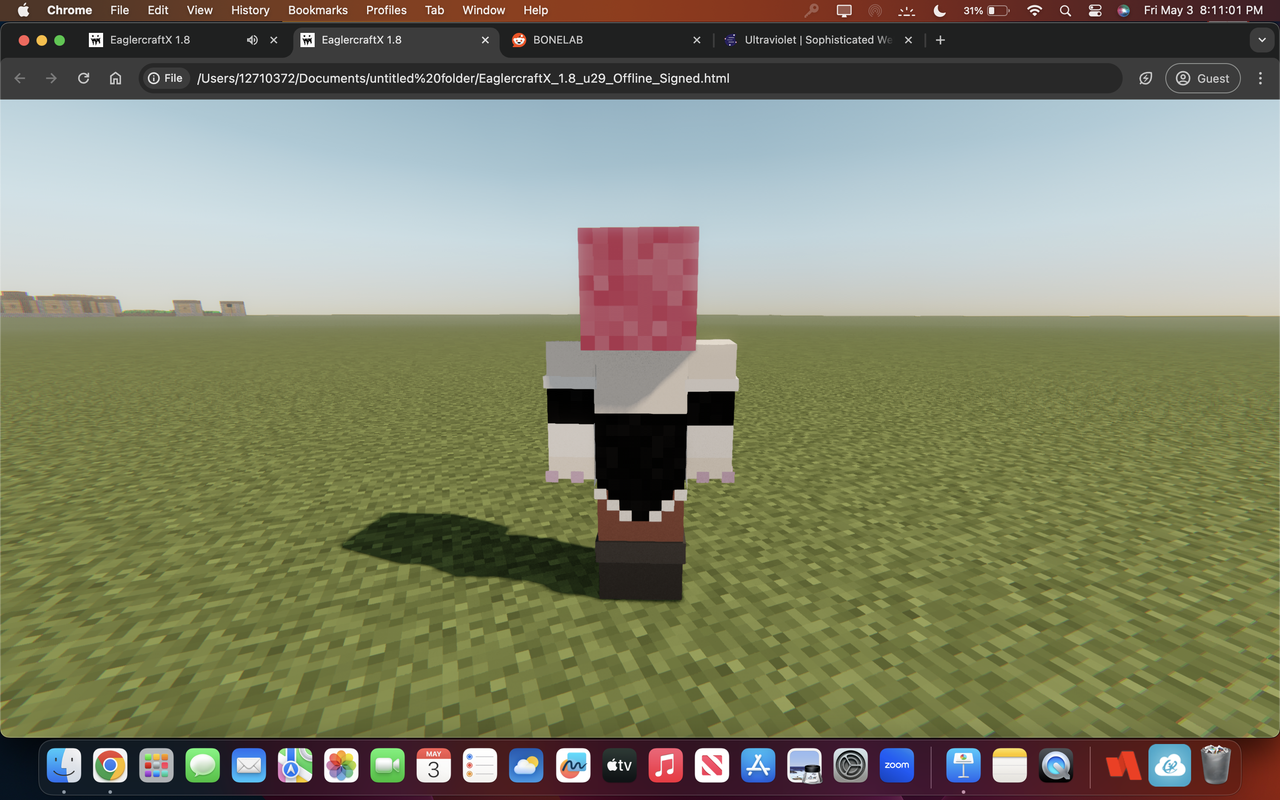Screen dimensions: 1280x800
Task: Open the screen mirroring display icon
Action: [x=844, y=10]
